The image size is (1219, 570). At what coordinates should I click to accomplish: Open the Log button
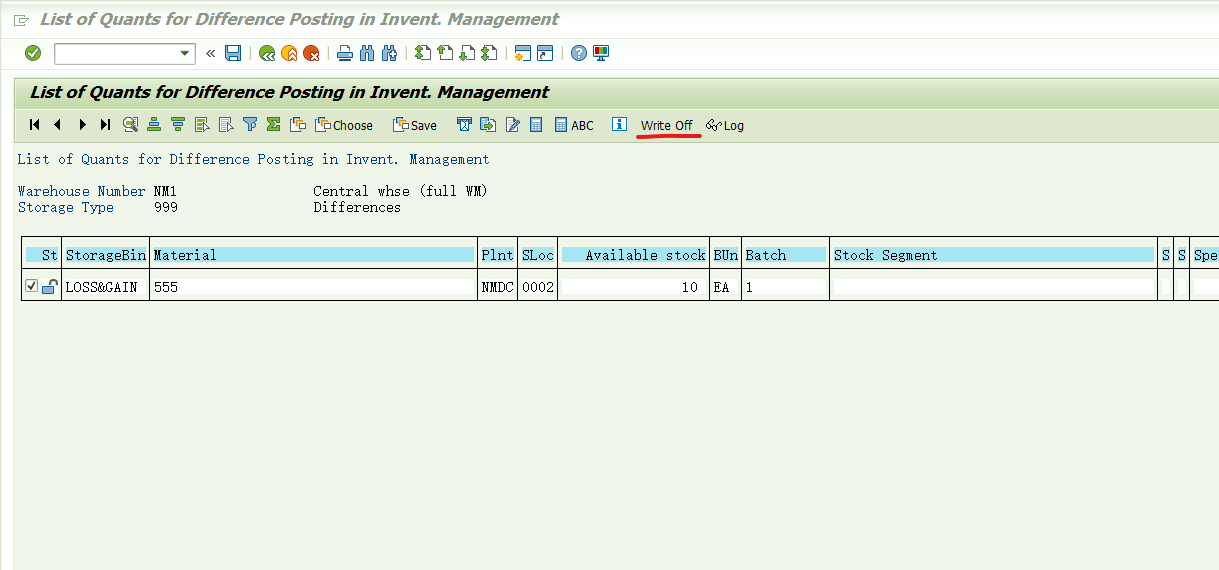tap(725, 125)
